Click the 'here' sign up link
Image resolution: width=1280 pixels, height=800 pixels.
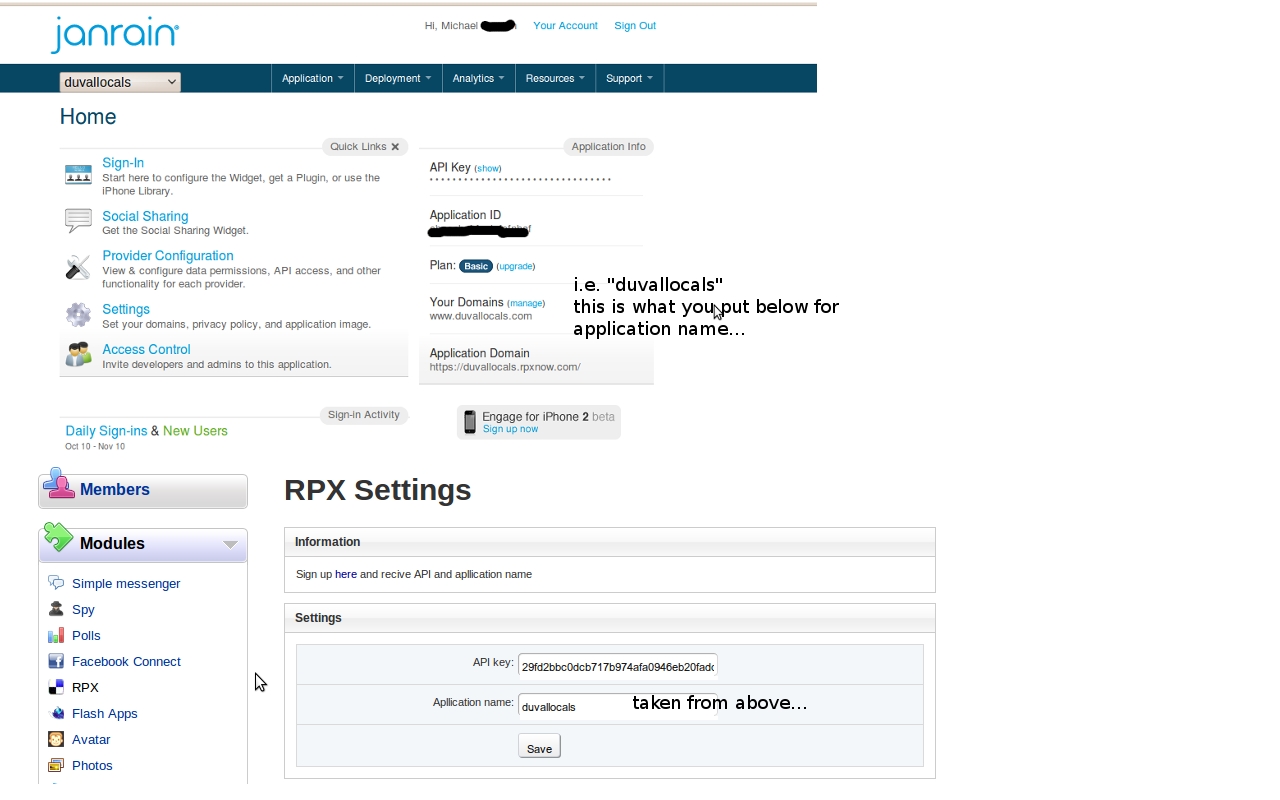point(346,574)
